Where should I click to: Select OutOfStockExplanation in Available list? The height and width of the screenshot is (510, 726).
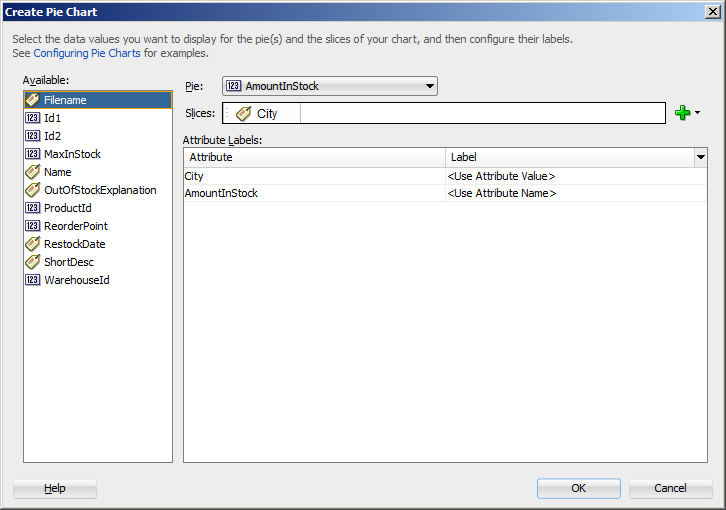[x=98, y=190]
